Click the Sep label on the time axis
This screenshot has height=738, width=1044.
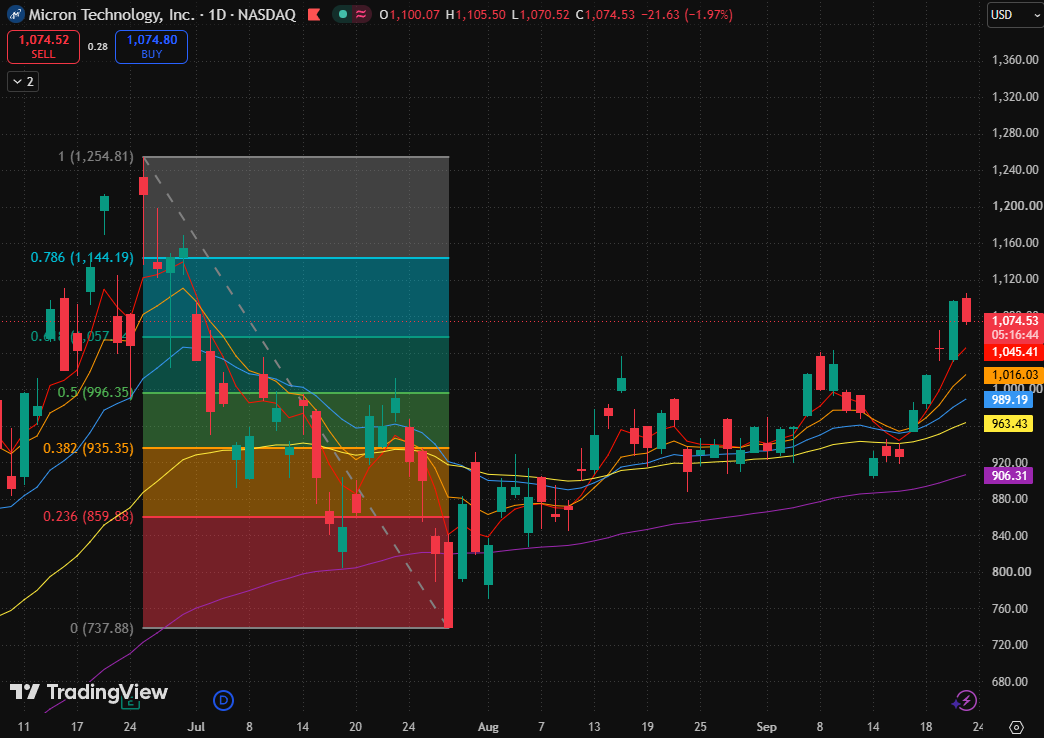coord(766,727)
